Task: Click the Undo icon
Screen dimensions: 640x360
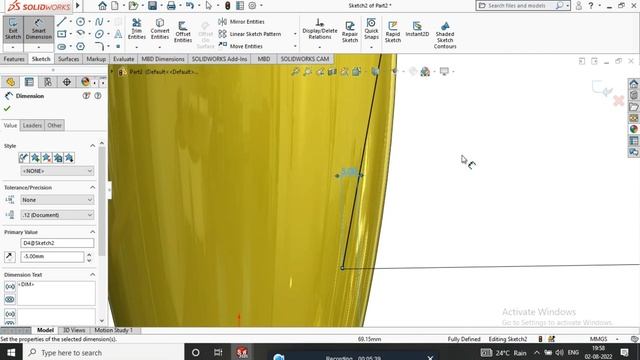Action: pyautogui.click(x=190, y=6)
